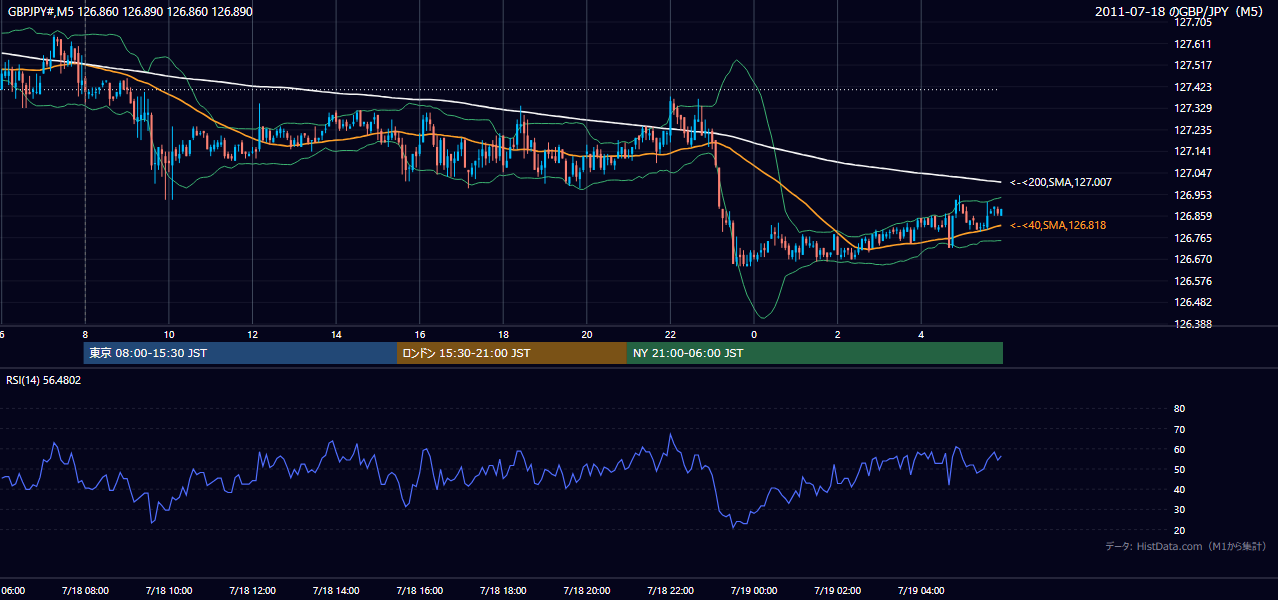Click the 127.517 price axis value
The height and width of the screenshot is (600, 1278).
[1192, 65]
